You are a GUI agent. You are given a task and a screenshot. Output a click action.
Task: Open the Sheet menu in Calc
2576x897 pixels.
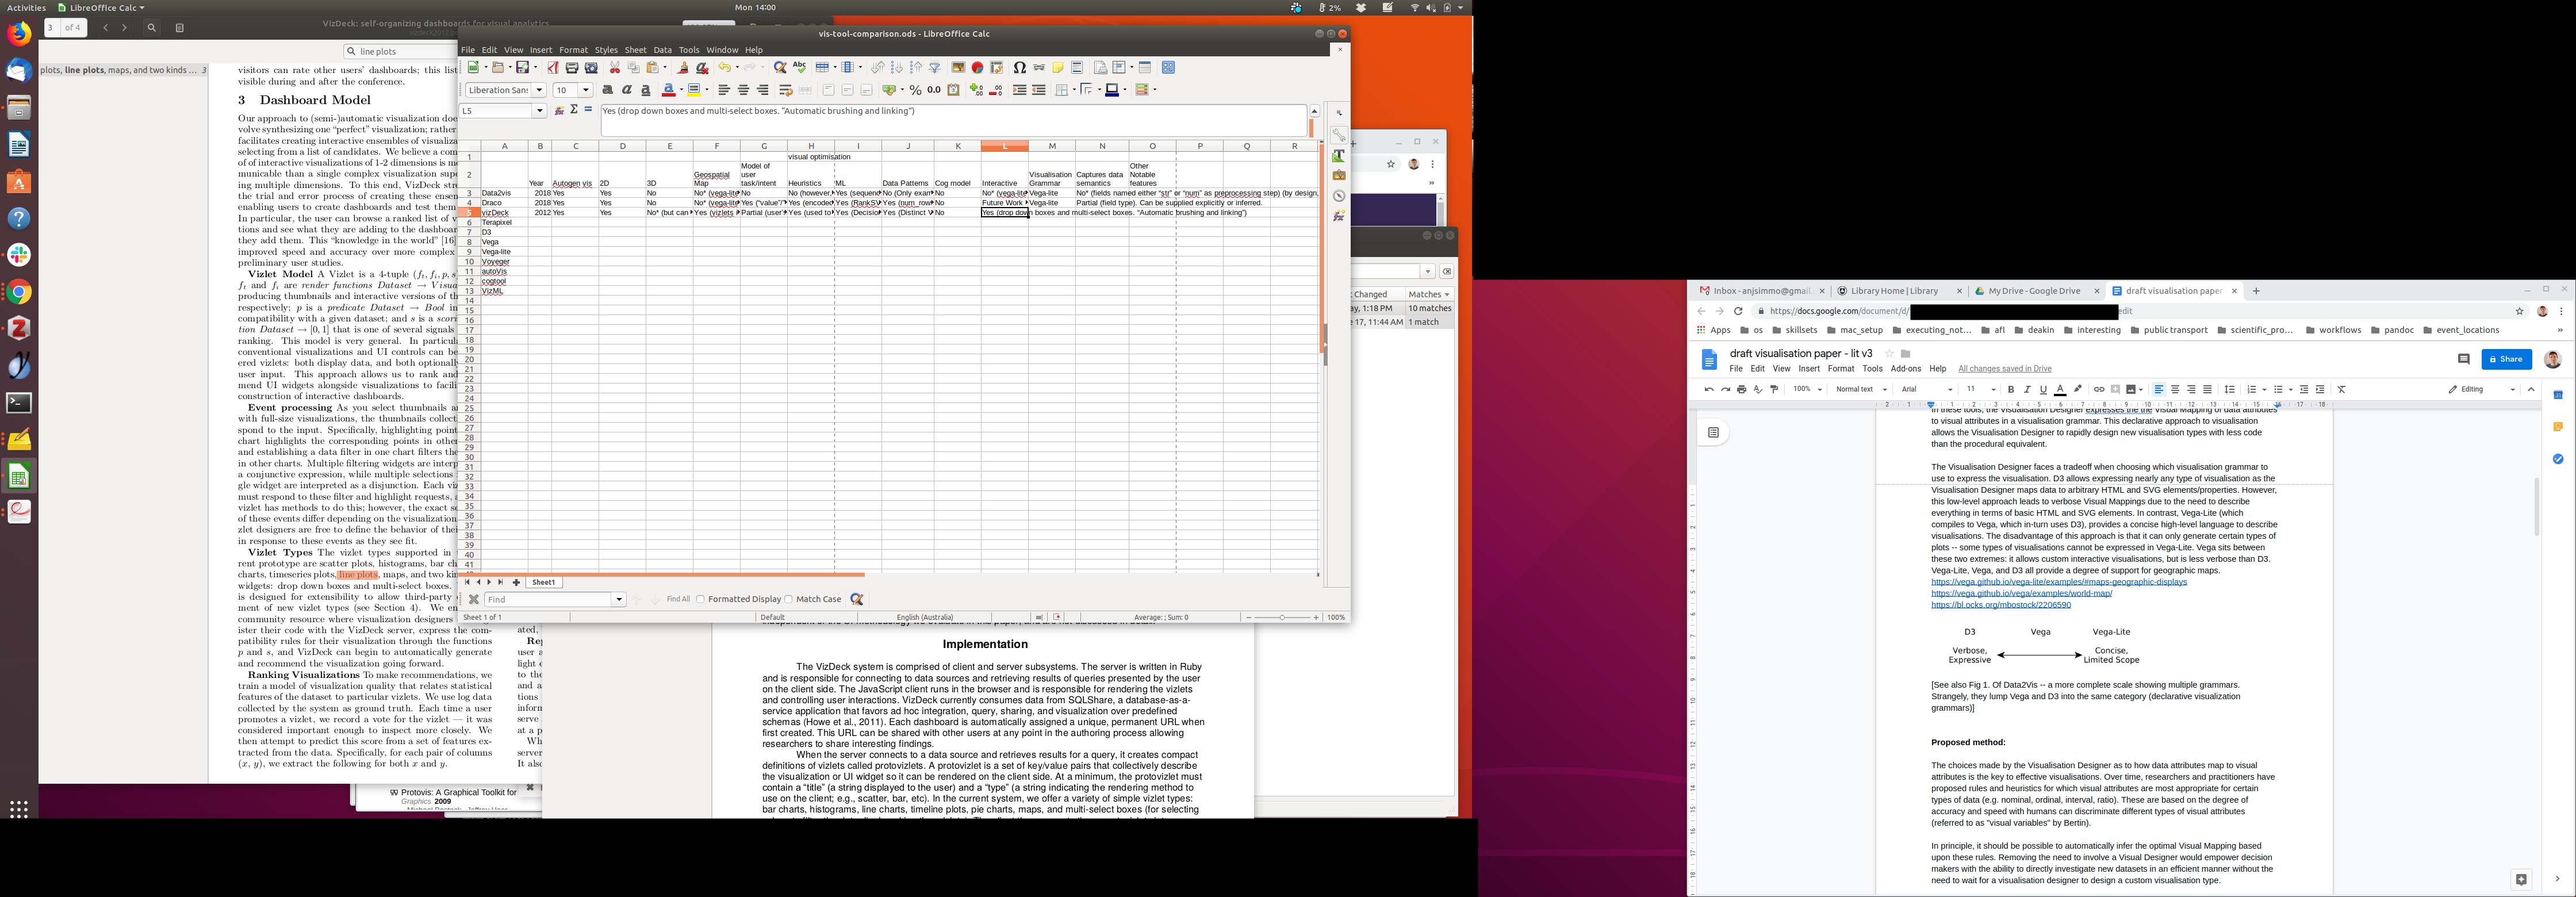click(635, 50)
